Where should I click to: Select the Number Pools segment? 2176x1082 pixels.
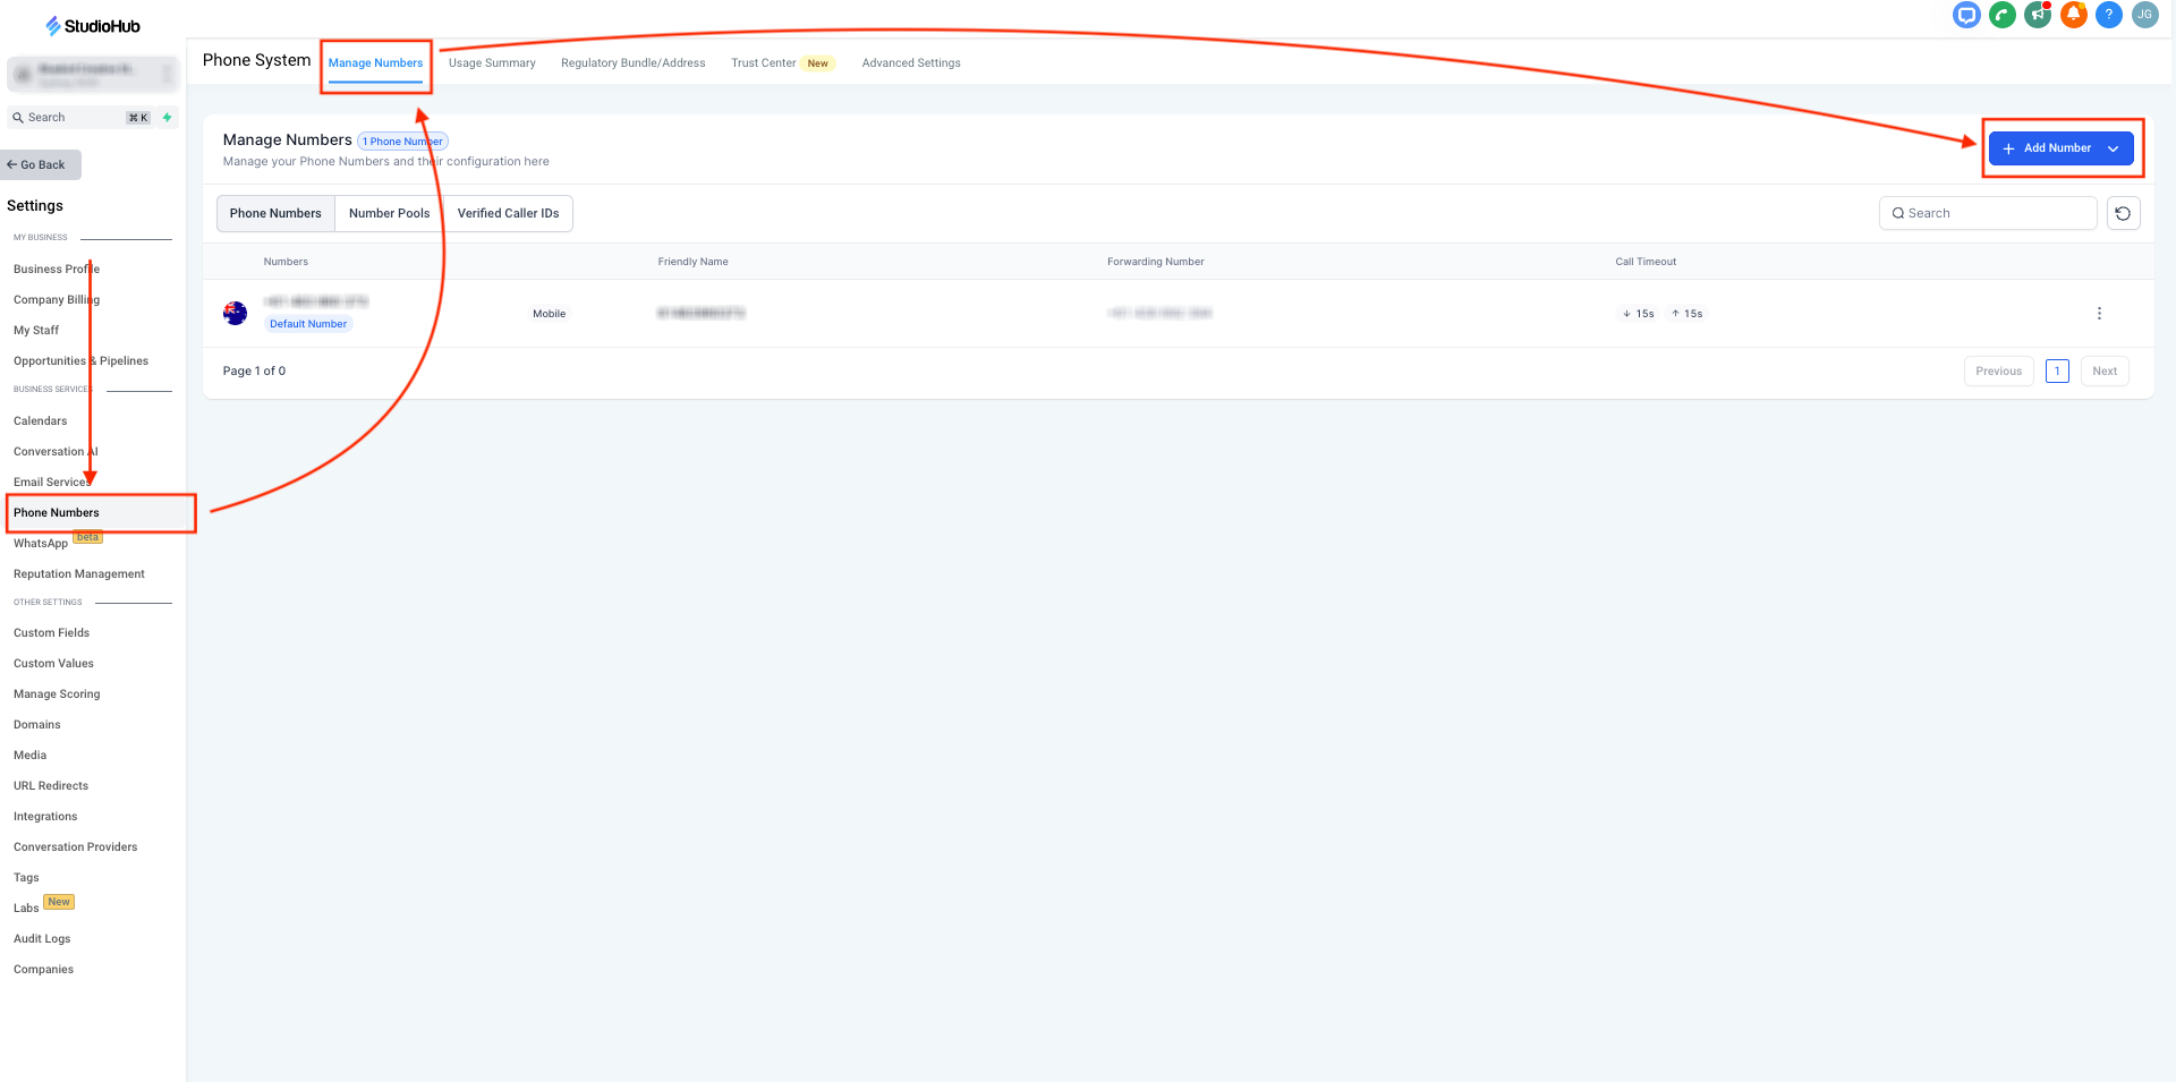[x=389, y=213]
